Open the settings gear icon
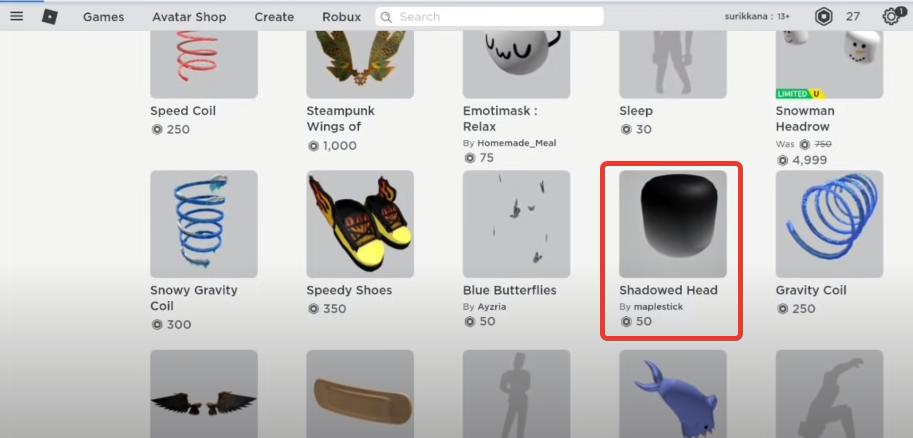 (x=891, y=16)
